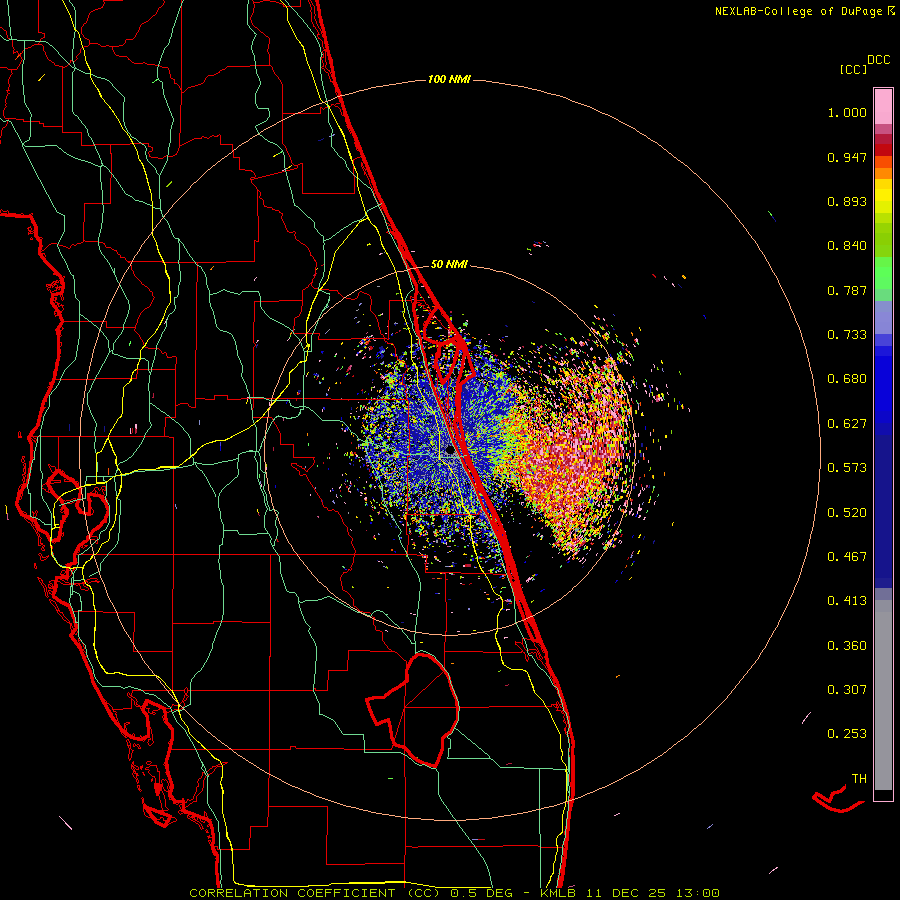Click the pink top color of the CC scale
Viewport: 900px width, 900px height.
coord(883,107)
